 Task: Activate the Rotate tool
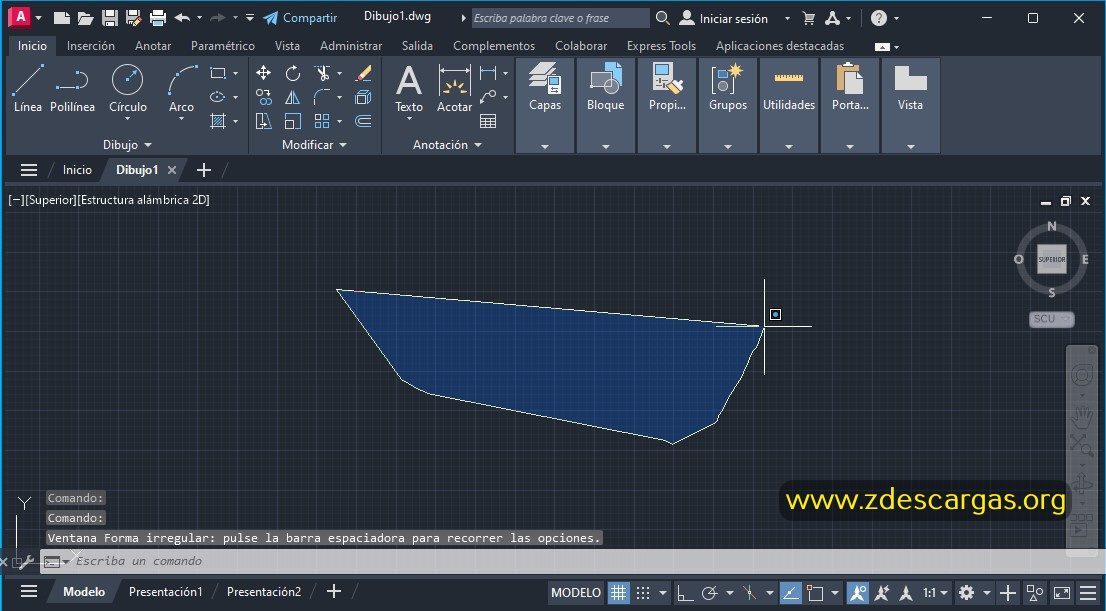point(293,73)
